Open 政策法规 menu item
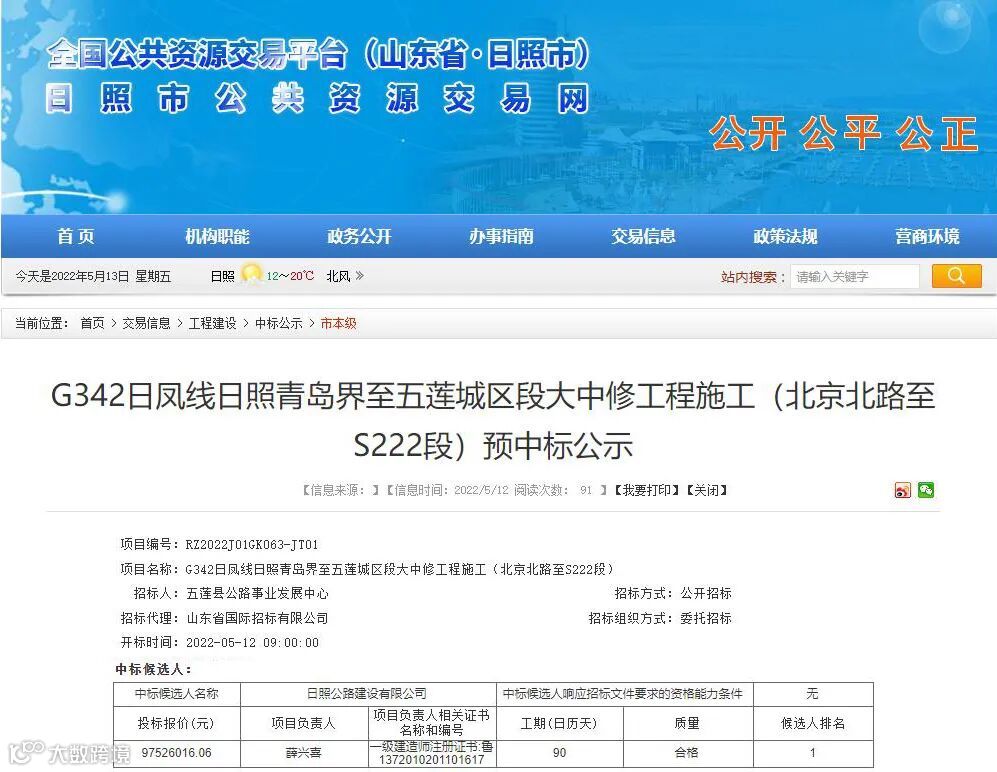 [x=785, y=237]
